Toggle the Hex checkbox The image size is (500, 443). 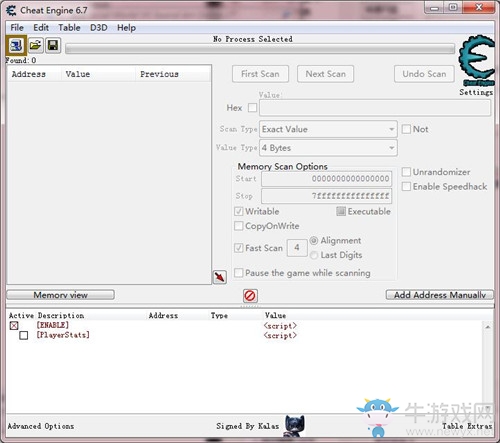[252, 108]
